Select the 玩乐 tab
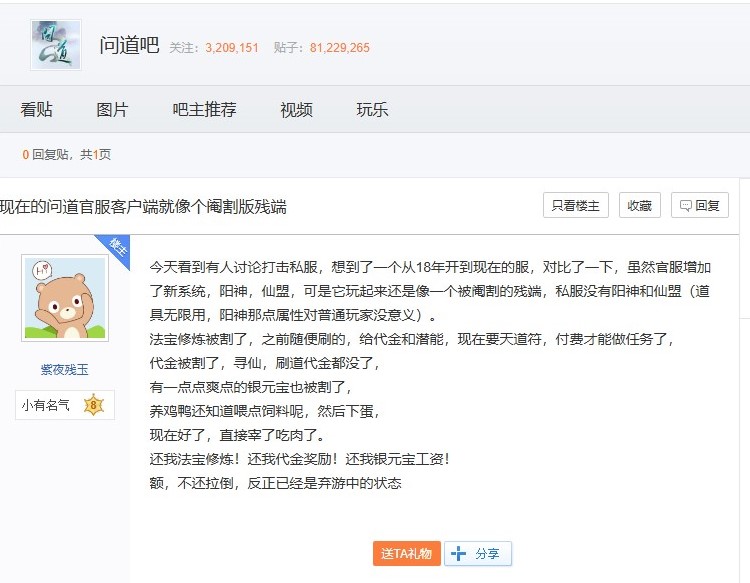The height and width of the screenshot is (583, 750). [x=372, y=110]
